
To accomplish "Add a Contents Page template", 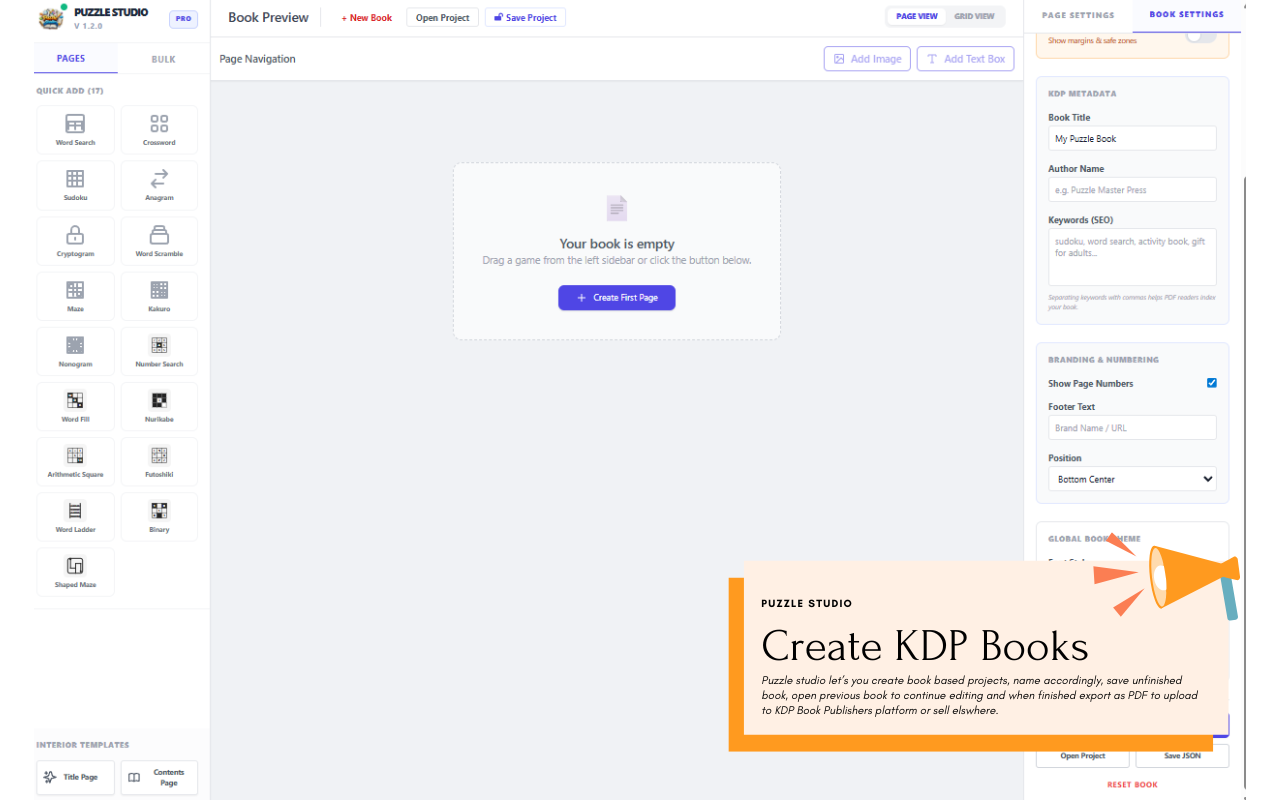I will point(159,777).
